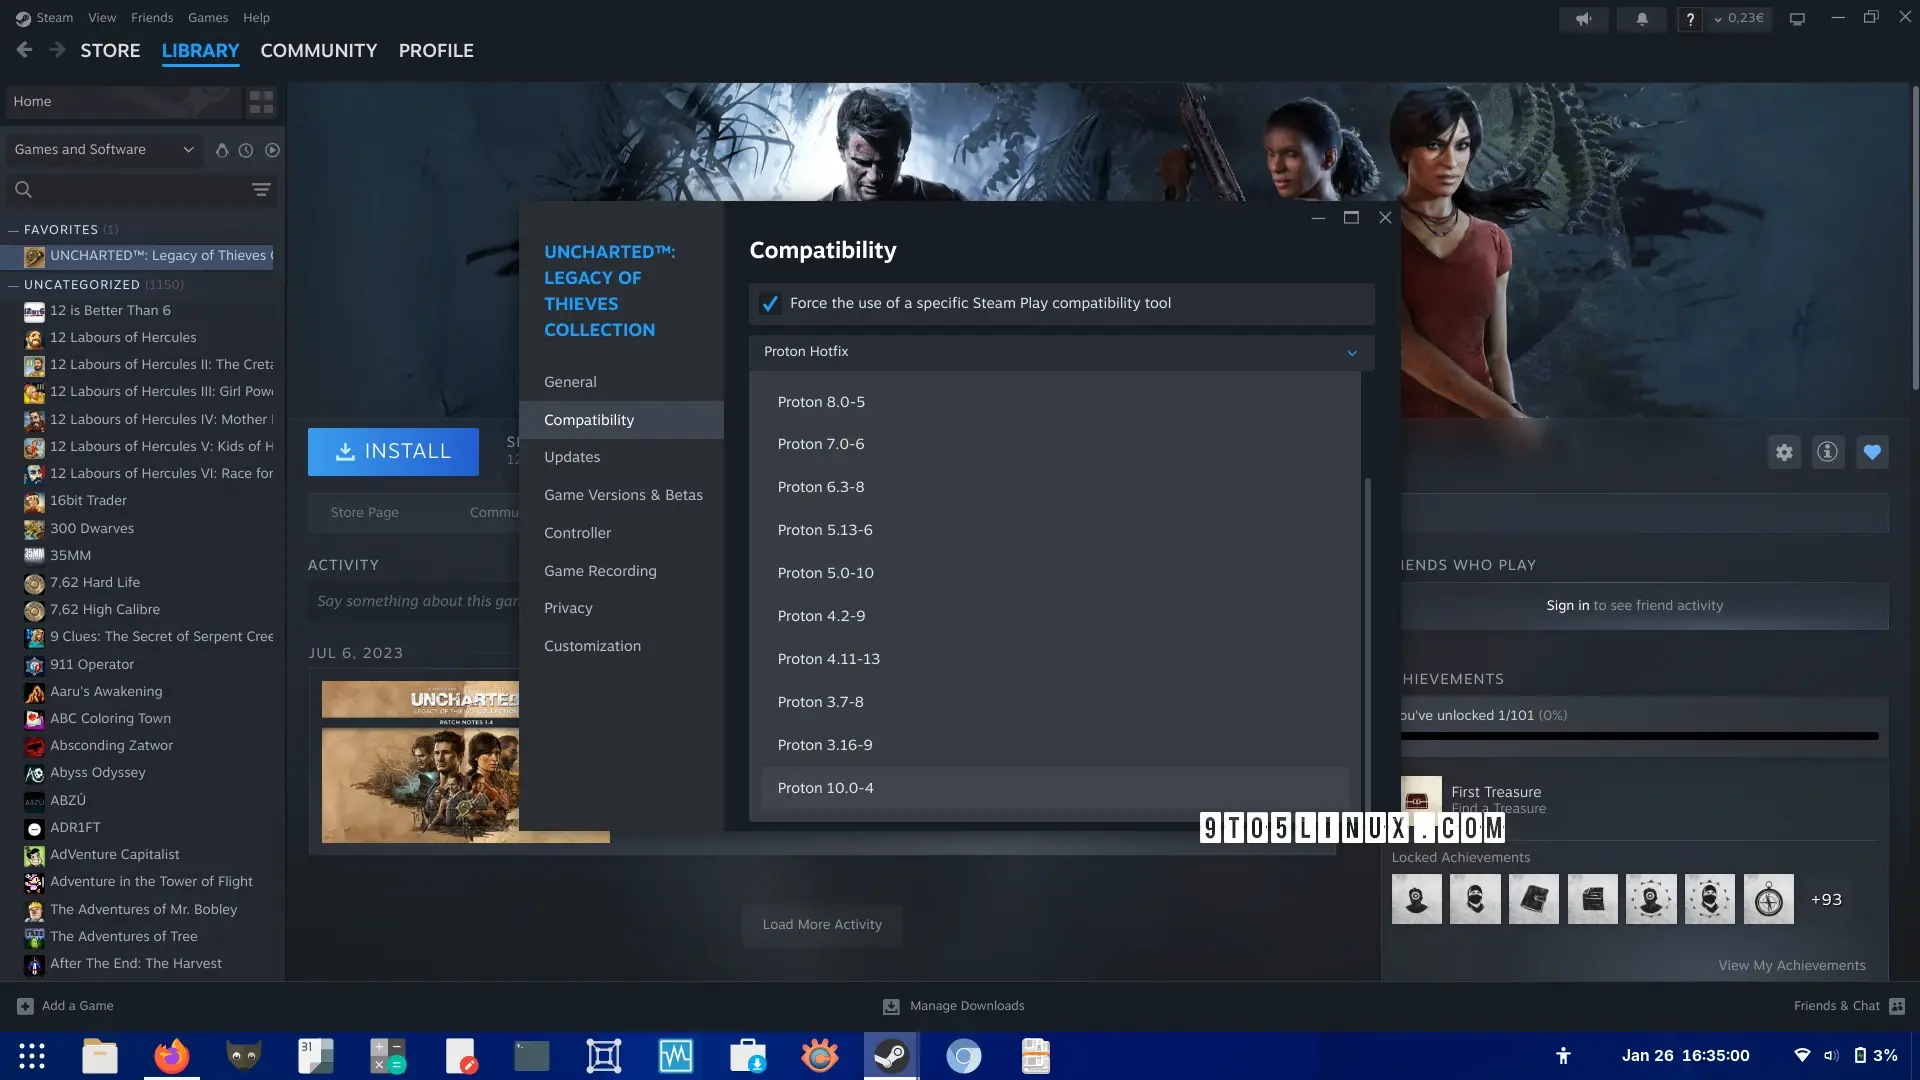1920x1080 pixels.
Task: Click the library filter options icon
Action: tap(261, 190)
